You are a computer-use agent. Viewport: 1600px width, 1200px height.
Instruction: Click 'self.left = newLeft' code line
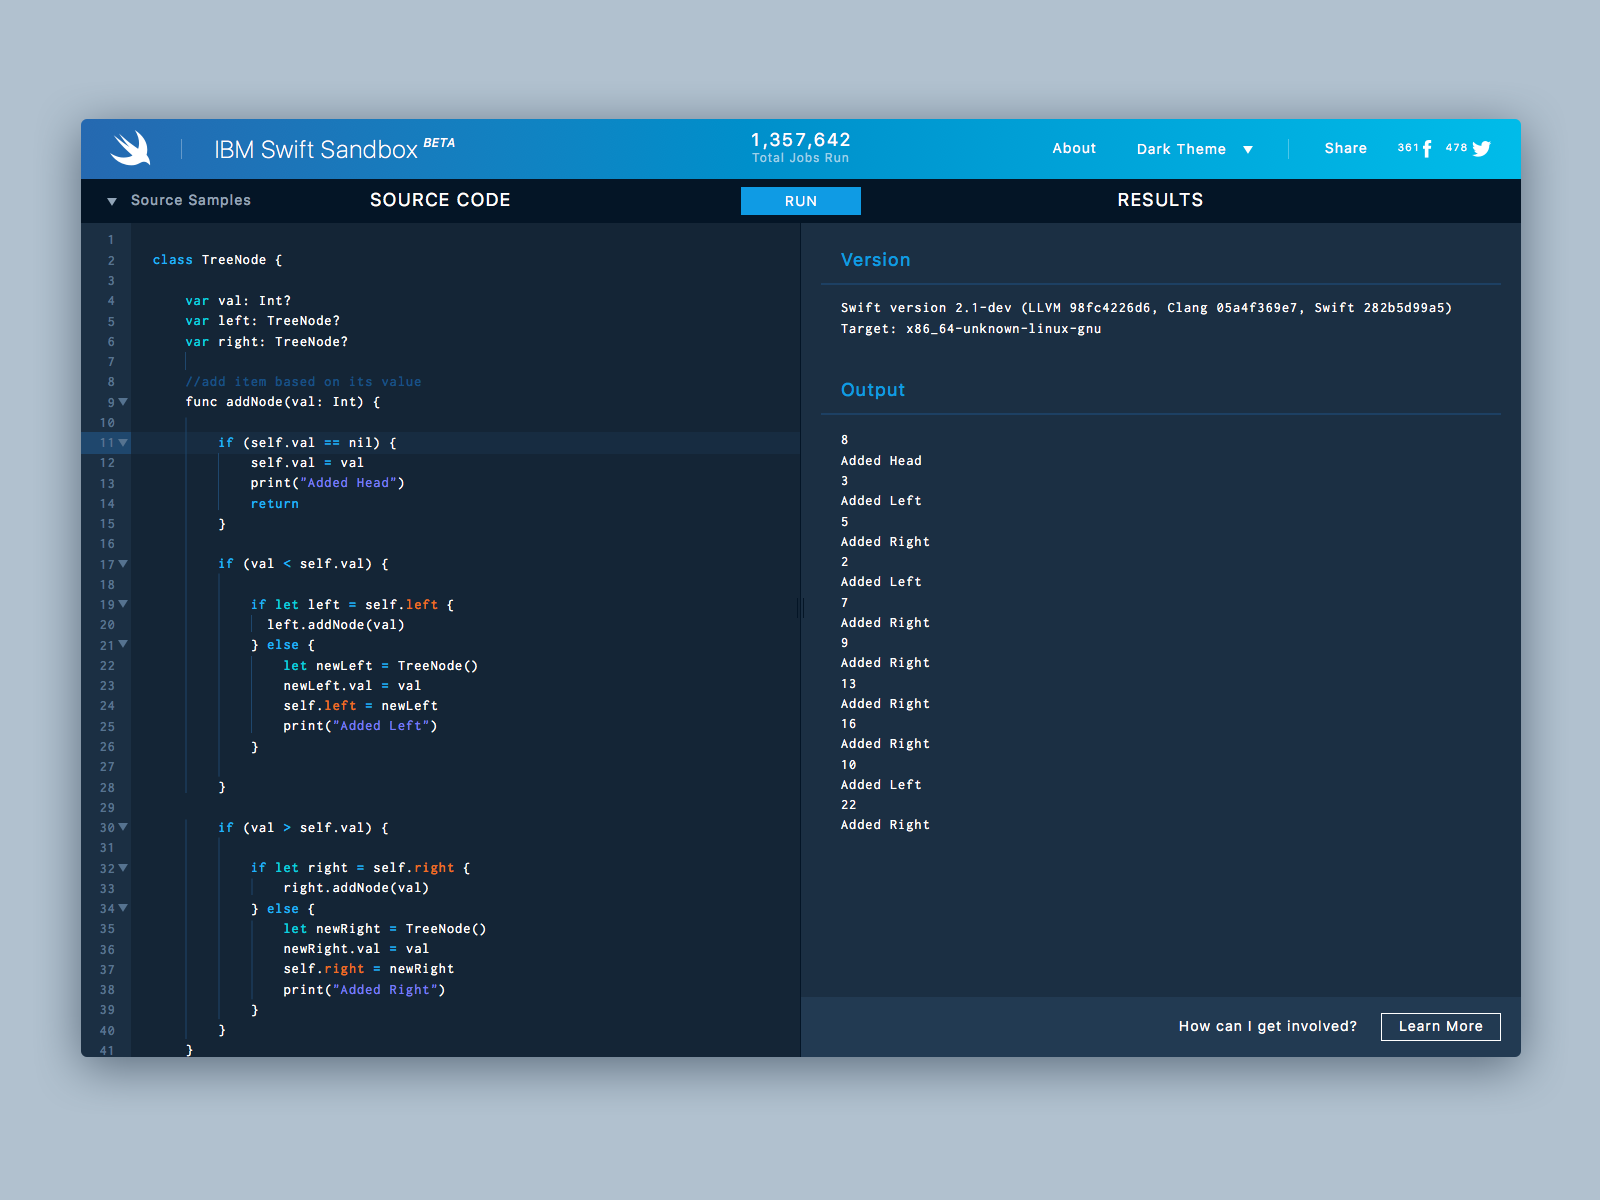[360, 706]
